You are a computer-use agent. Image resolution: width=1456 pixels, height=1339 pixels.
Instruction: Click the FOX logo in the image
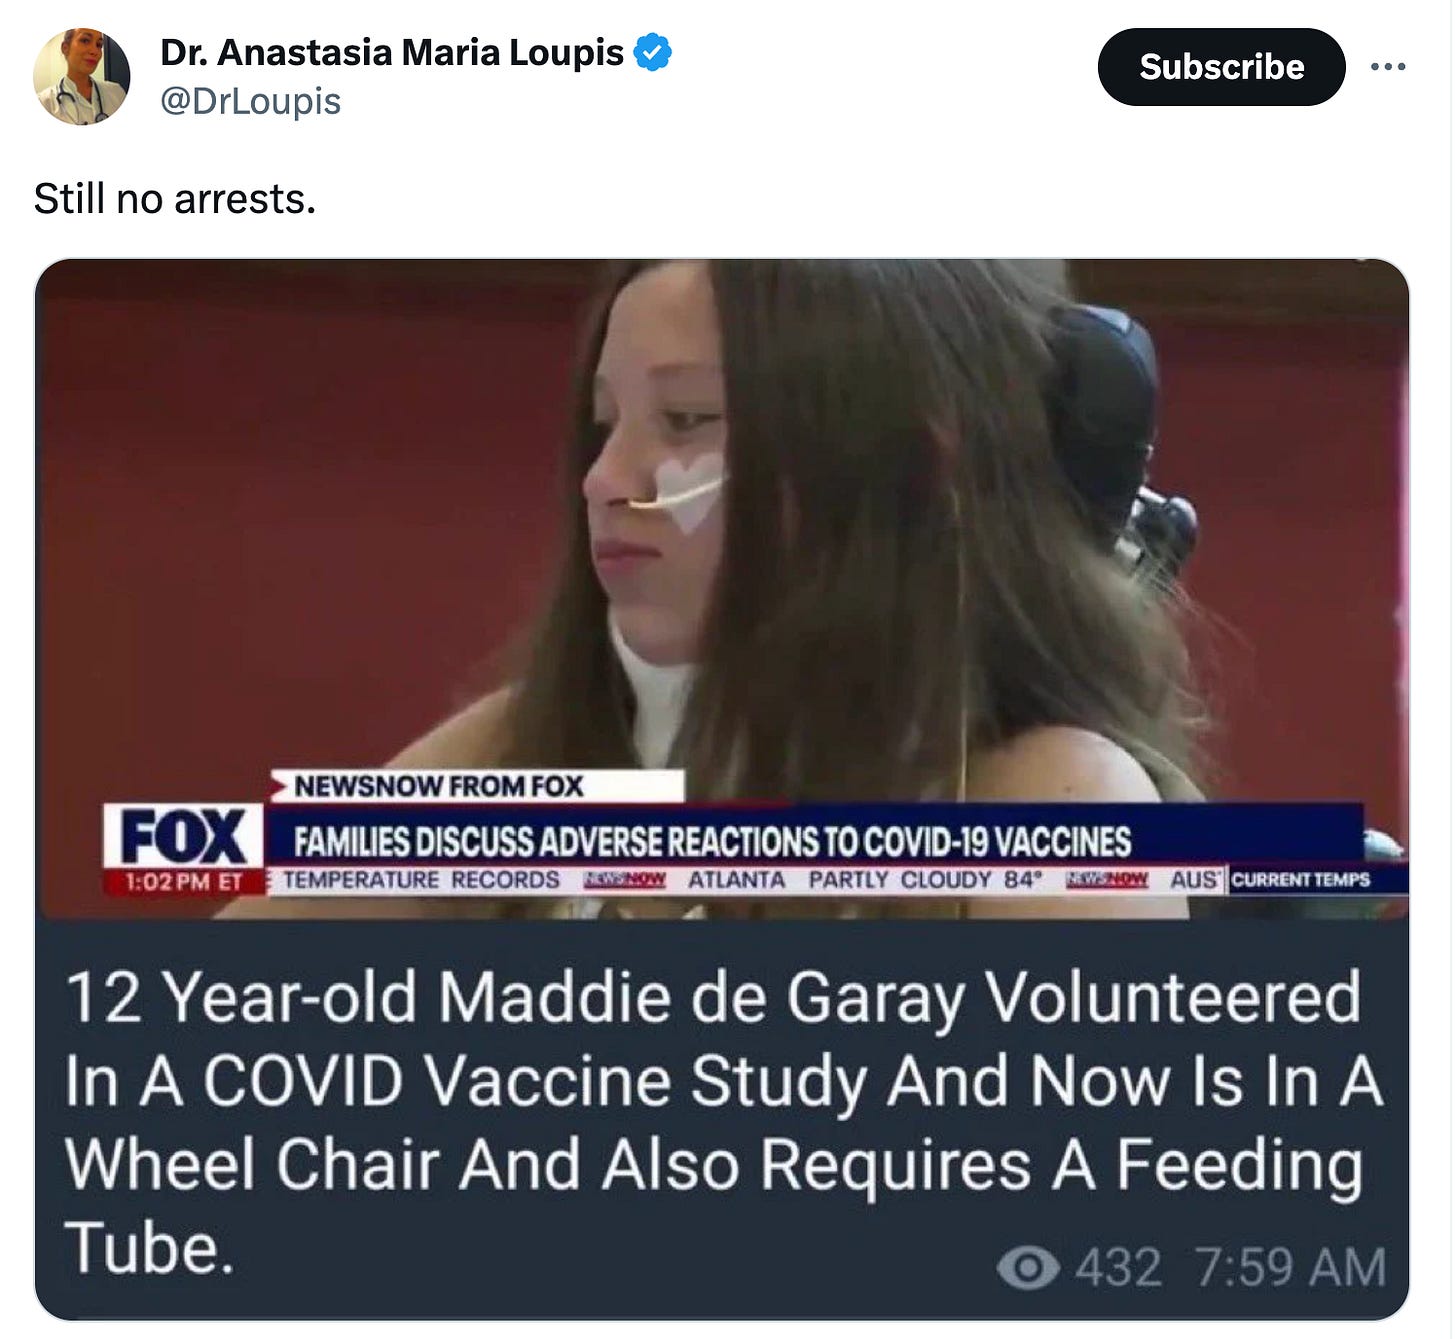[x=184, y=836]
